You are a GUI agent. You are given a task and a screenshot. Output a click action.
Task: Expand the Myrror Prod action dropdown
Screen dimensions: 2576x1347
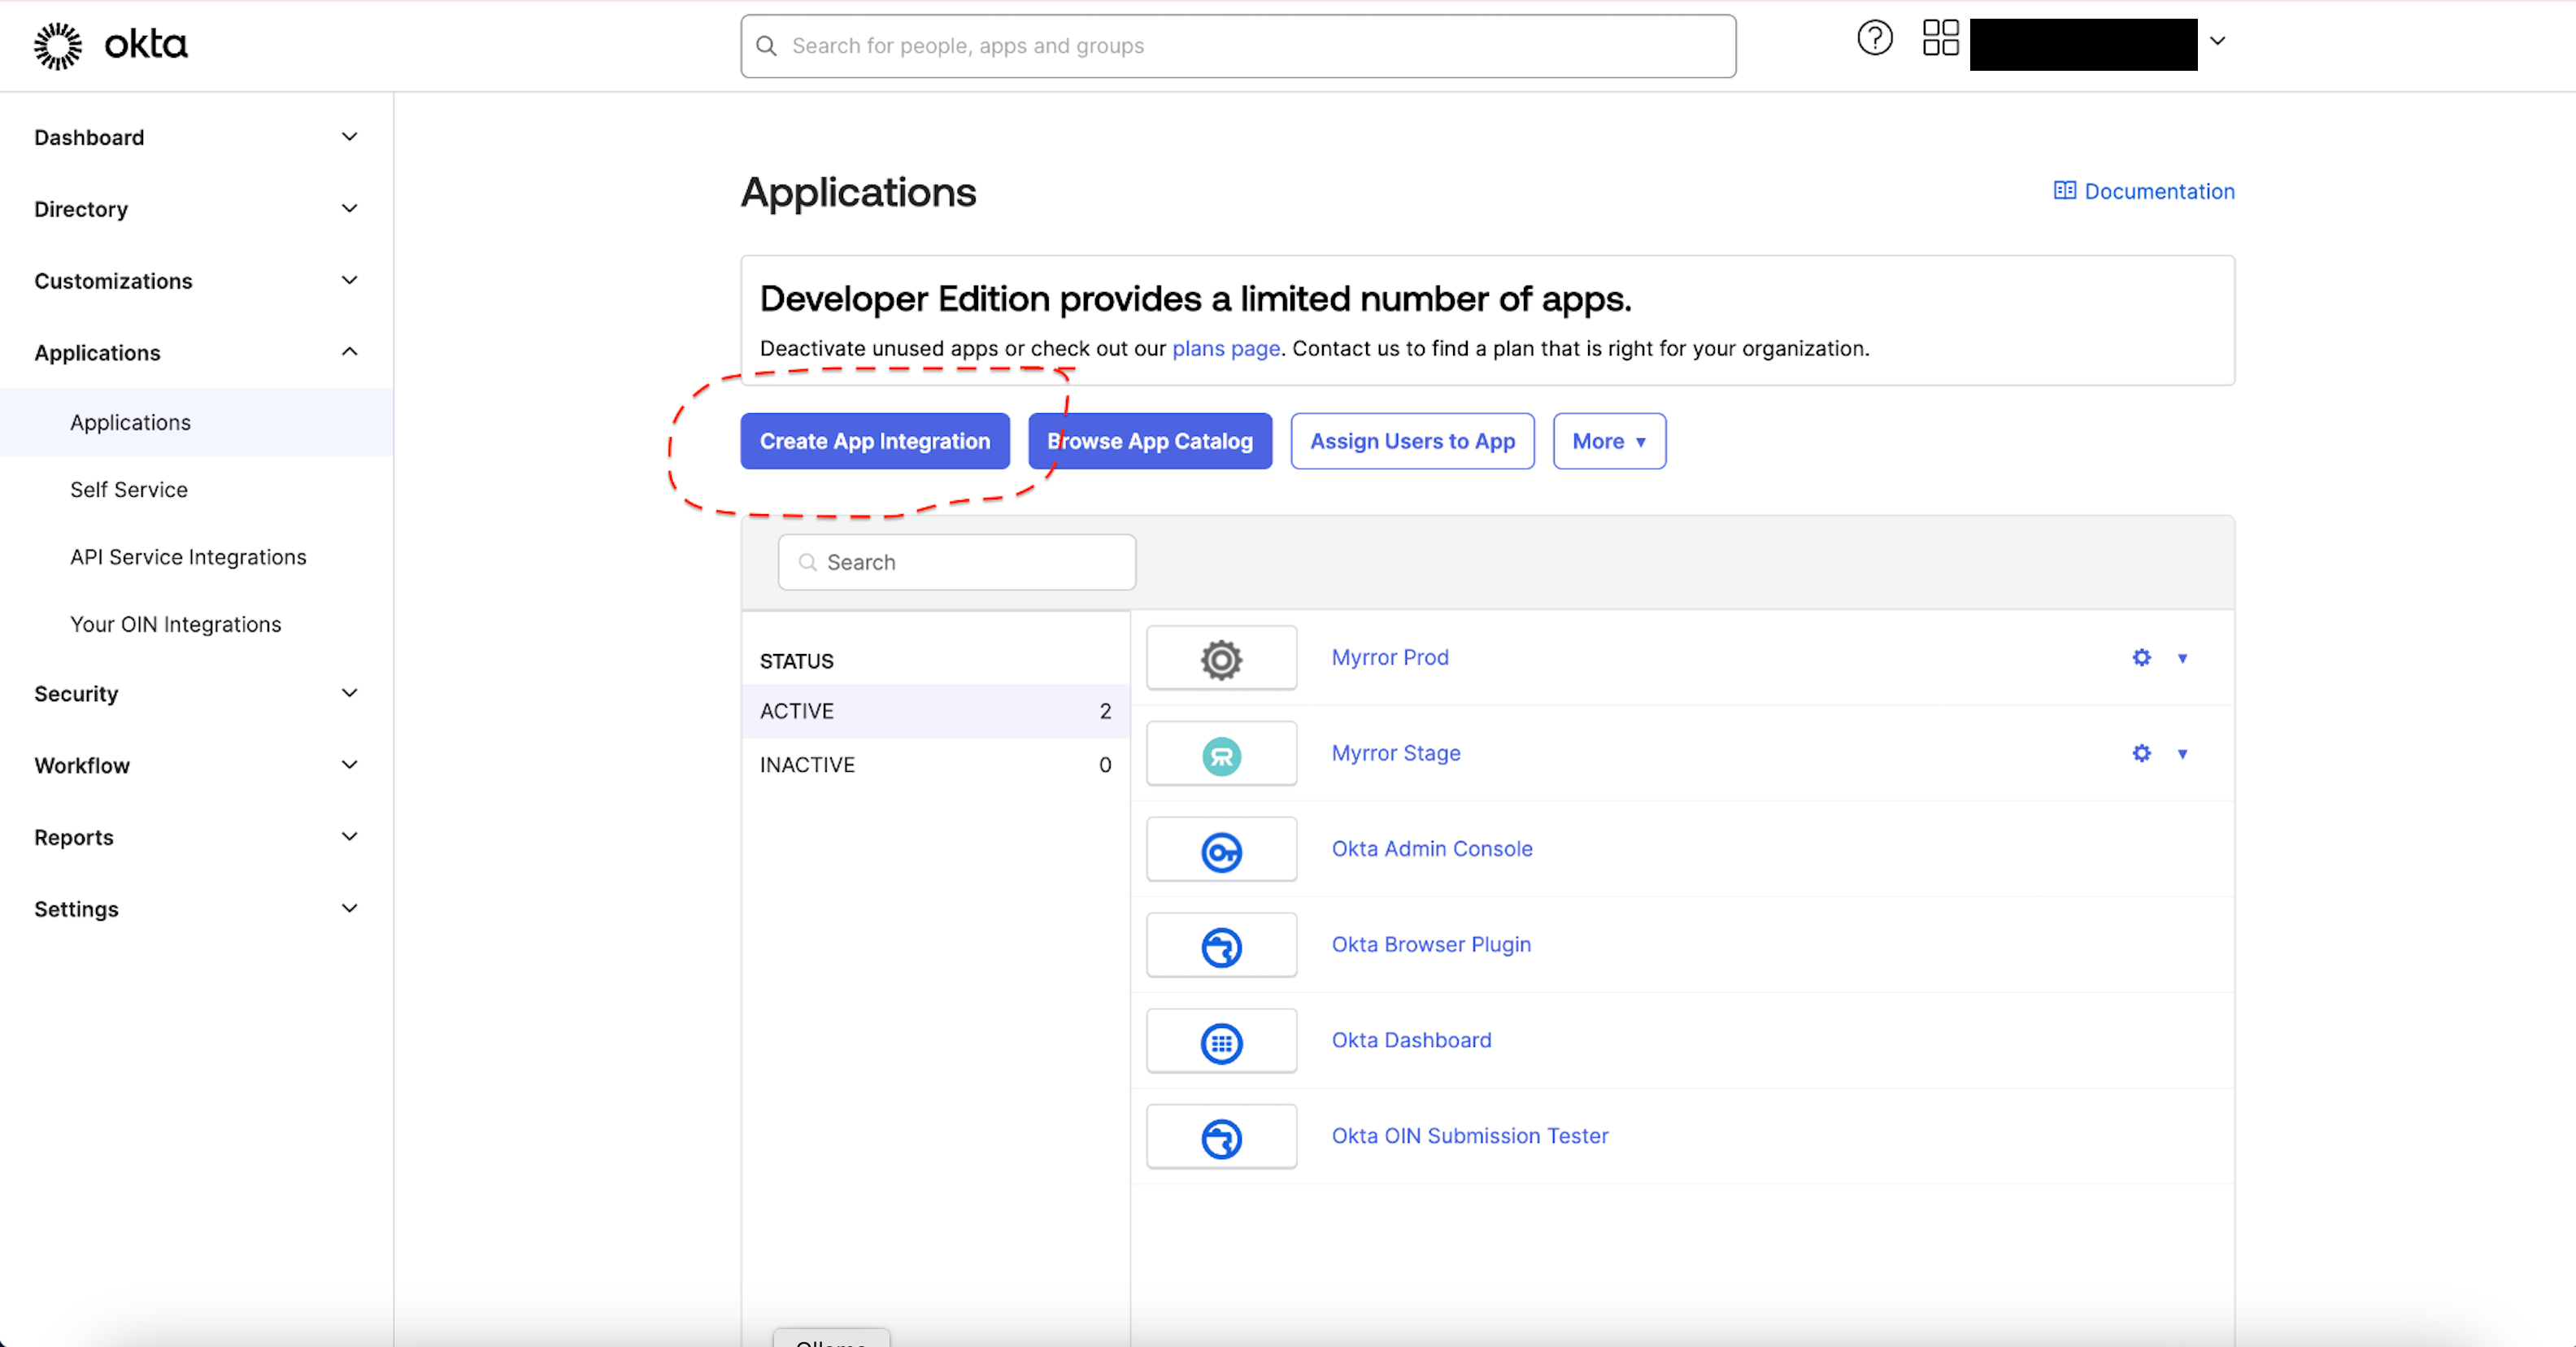click(x=2182, y=656)
